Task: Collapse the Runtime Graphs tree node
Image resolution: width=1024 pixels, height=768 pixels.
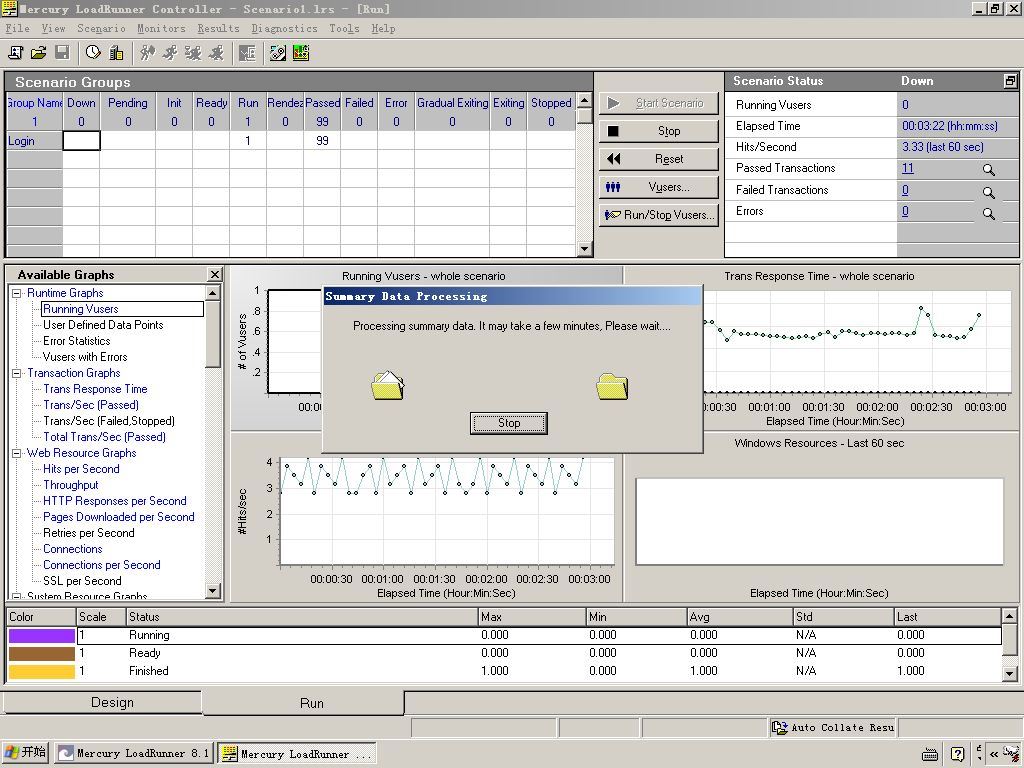Action: [17, 293]
